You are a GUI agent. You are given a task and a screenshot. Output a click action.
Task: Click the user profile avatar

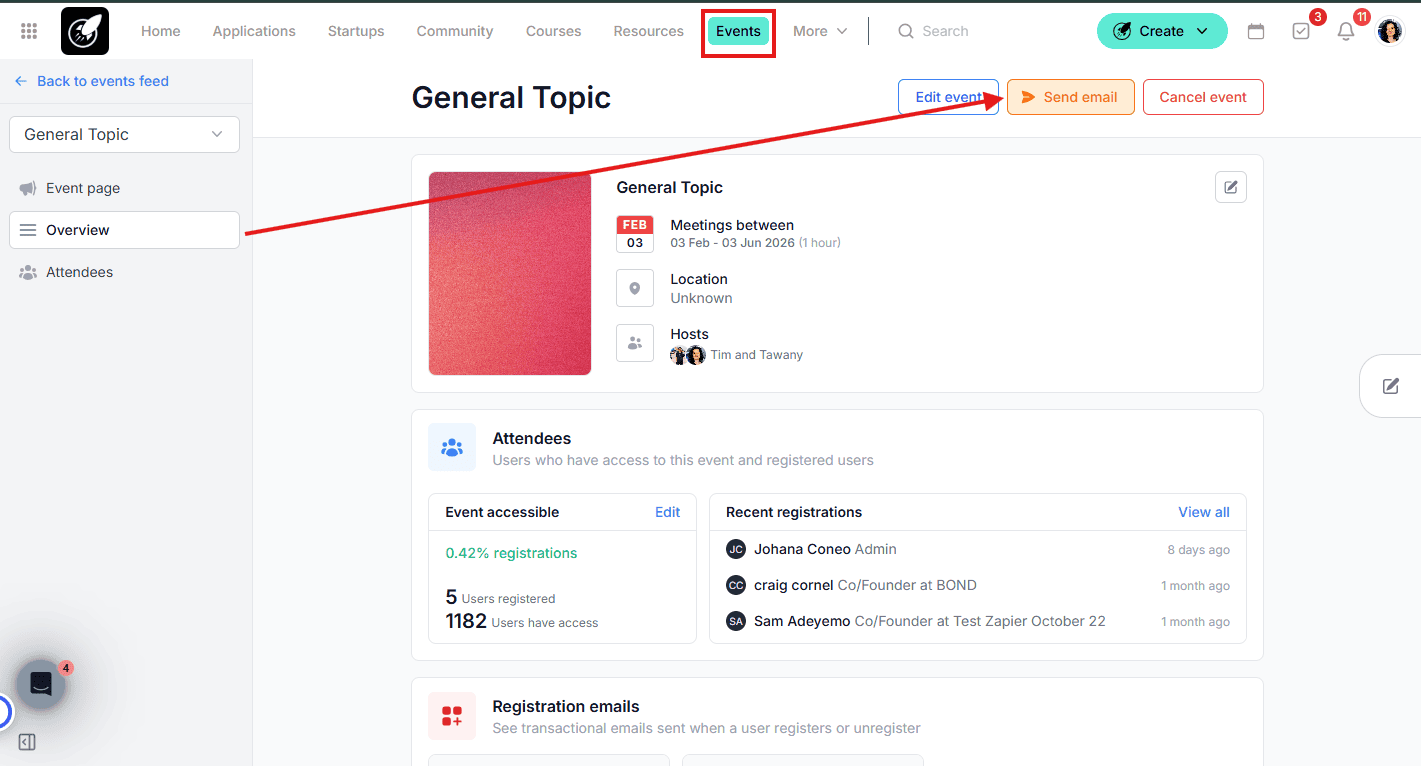(1390, 31)
